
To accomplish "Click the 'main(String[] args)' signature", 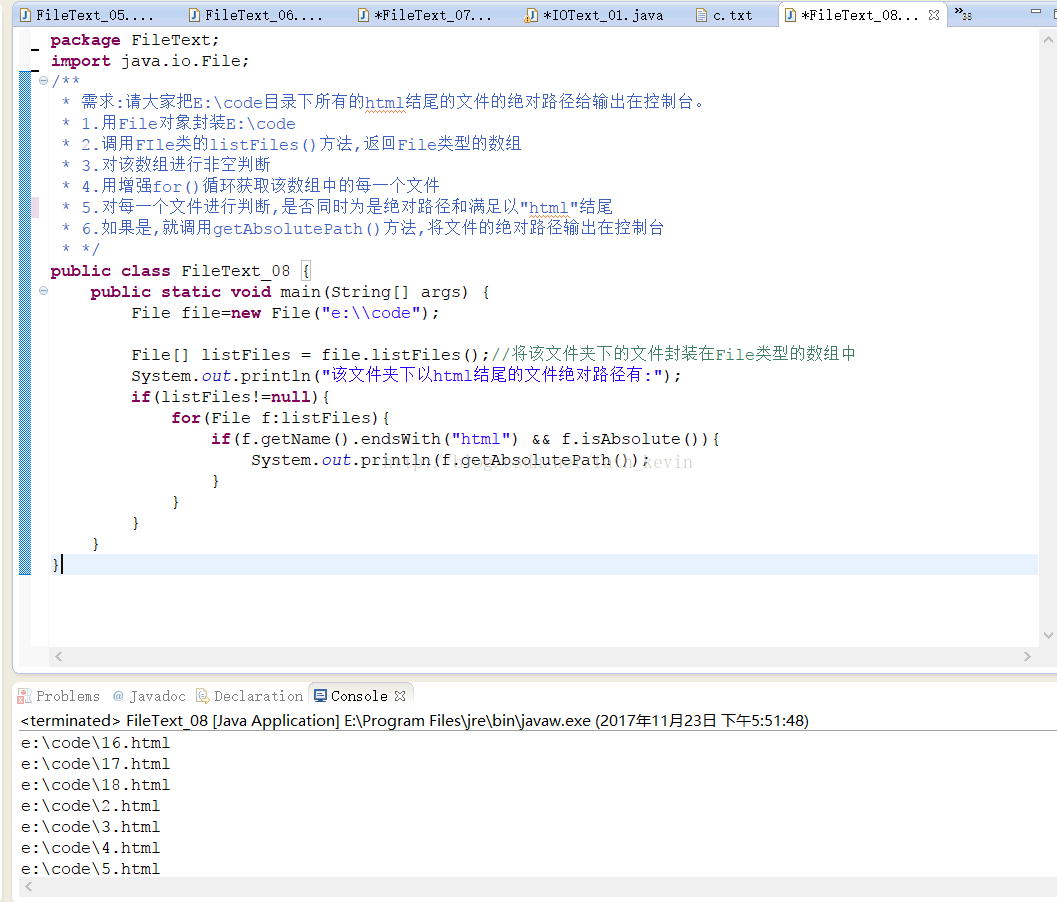I will pyautogui.click(x=374, y=292).
